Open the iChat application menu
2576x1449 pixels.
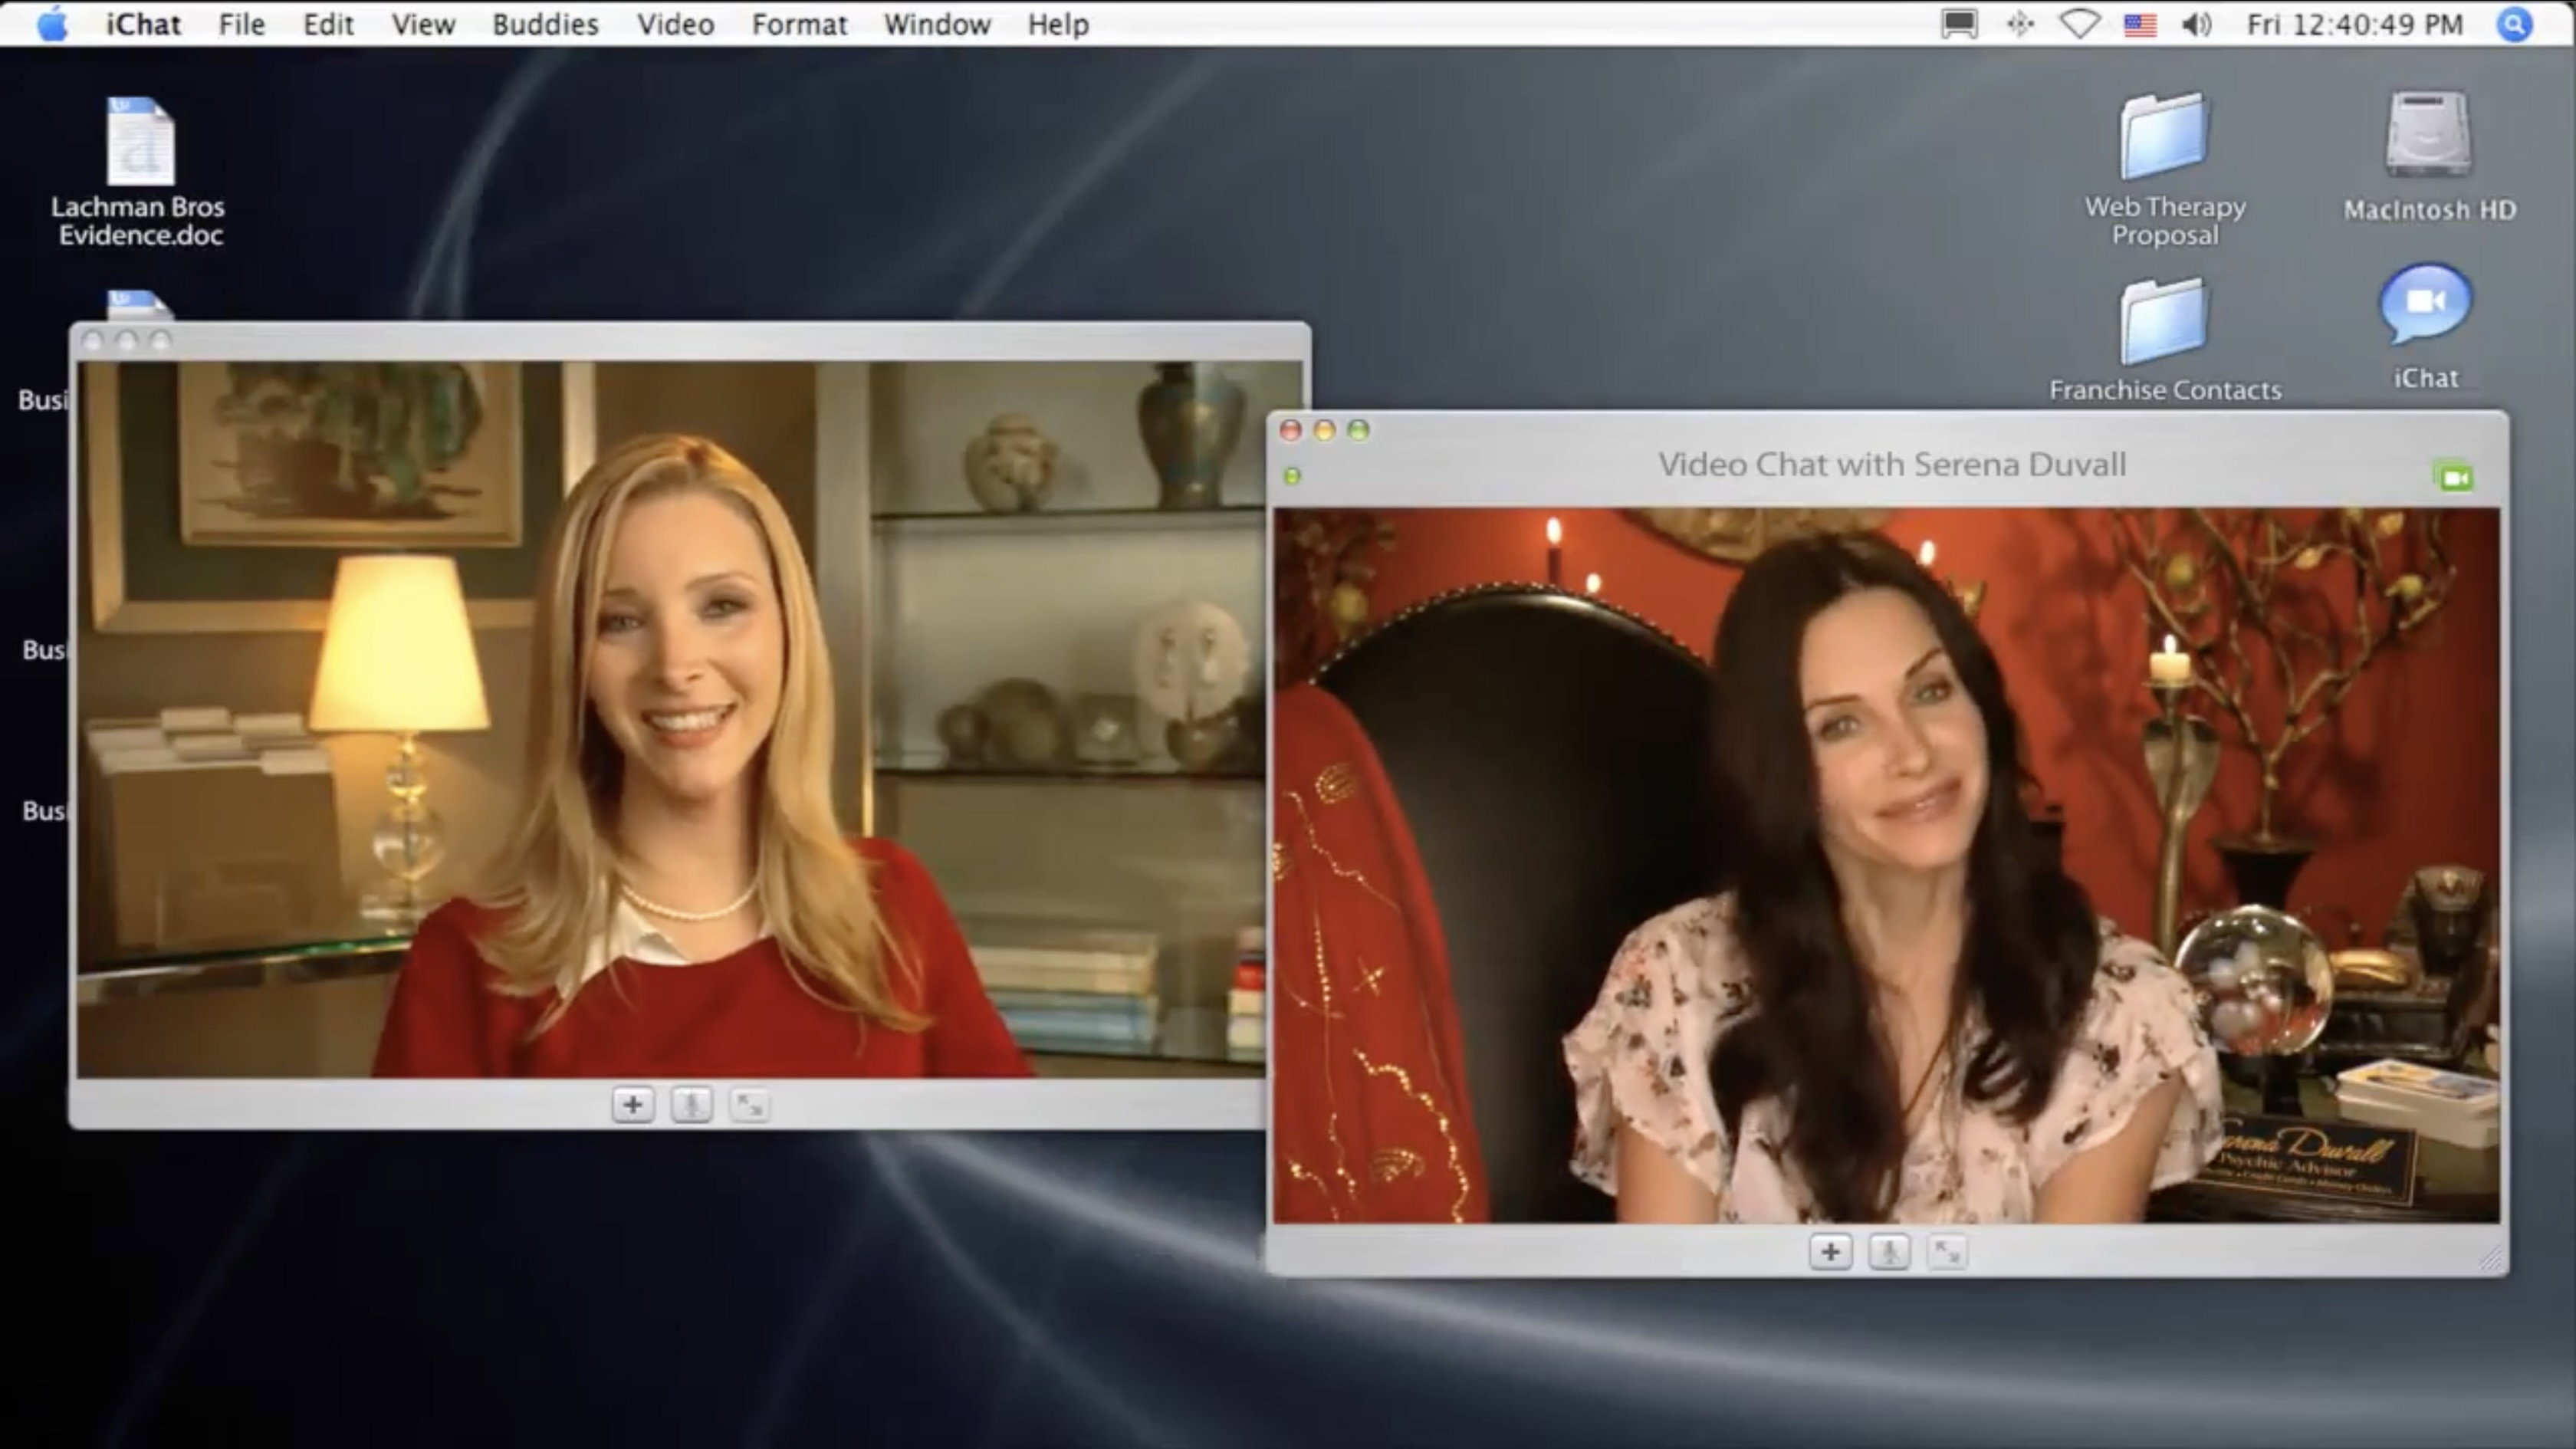click(x=143, y=24)
